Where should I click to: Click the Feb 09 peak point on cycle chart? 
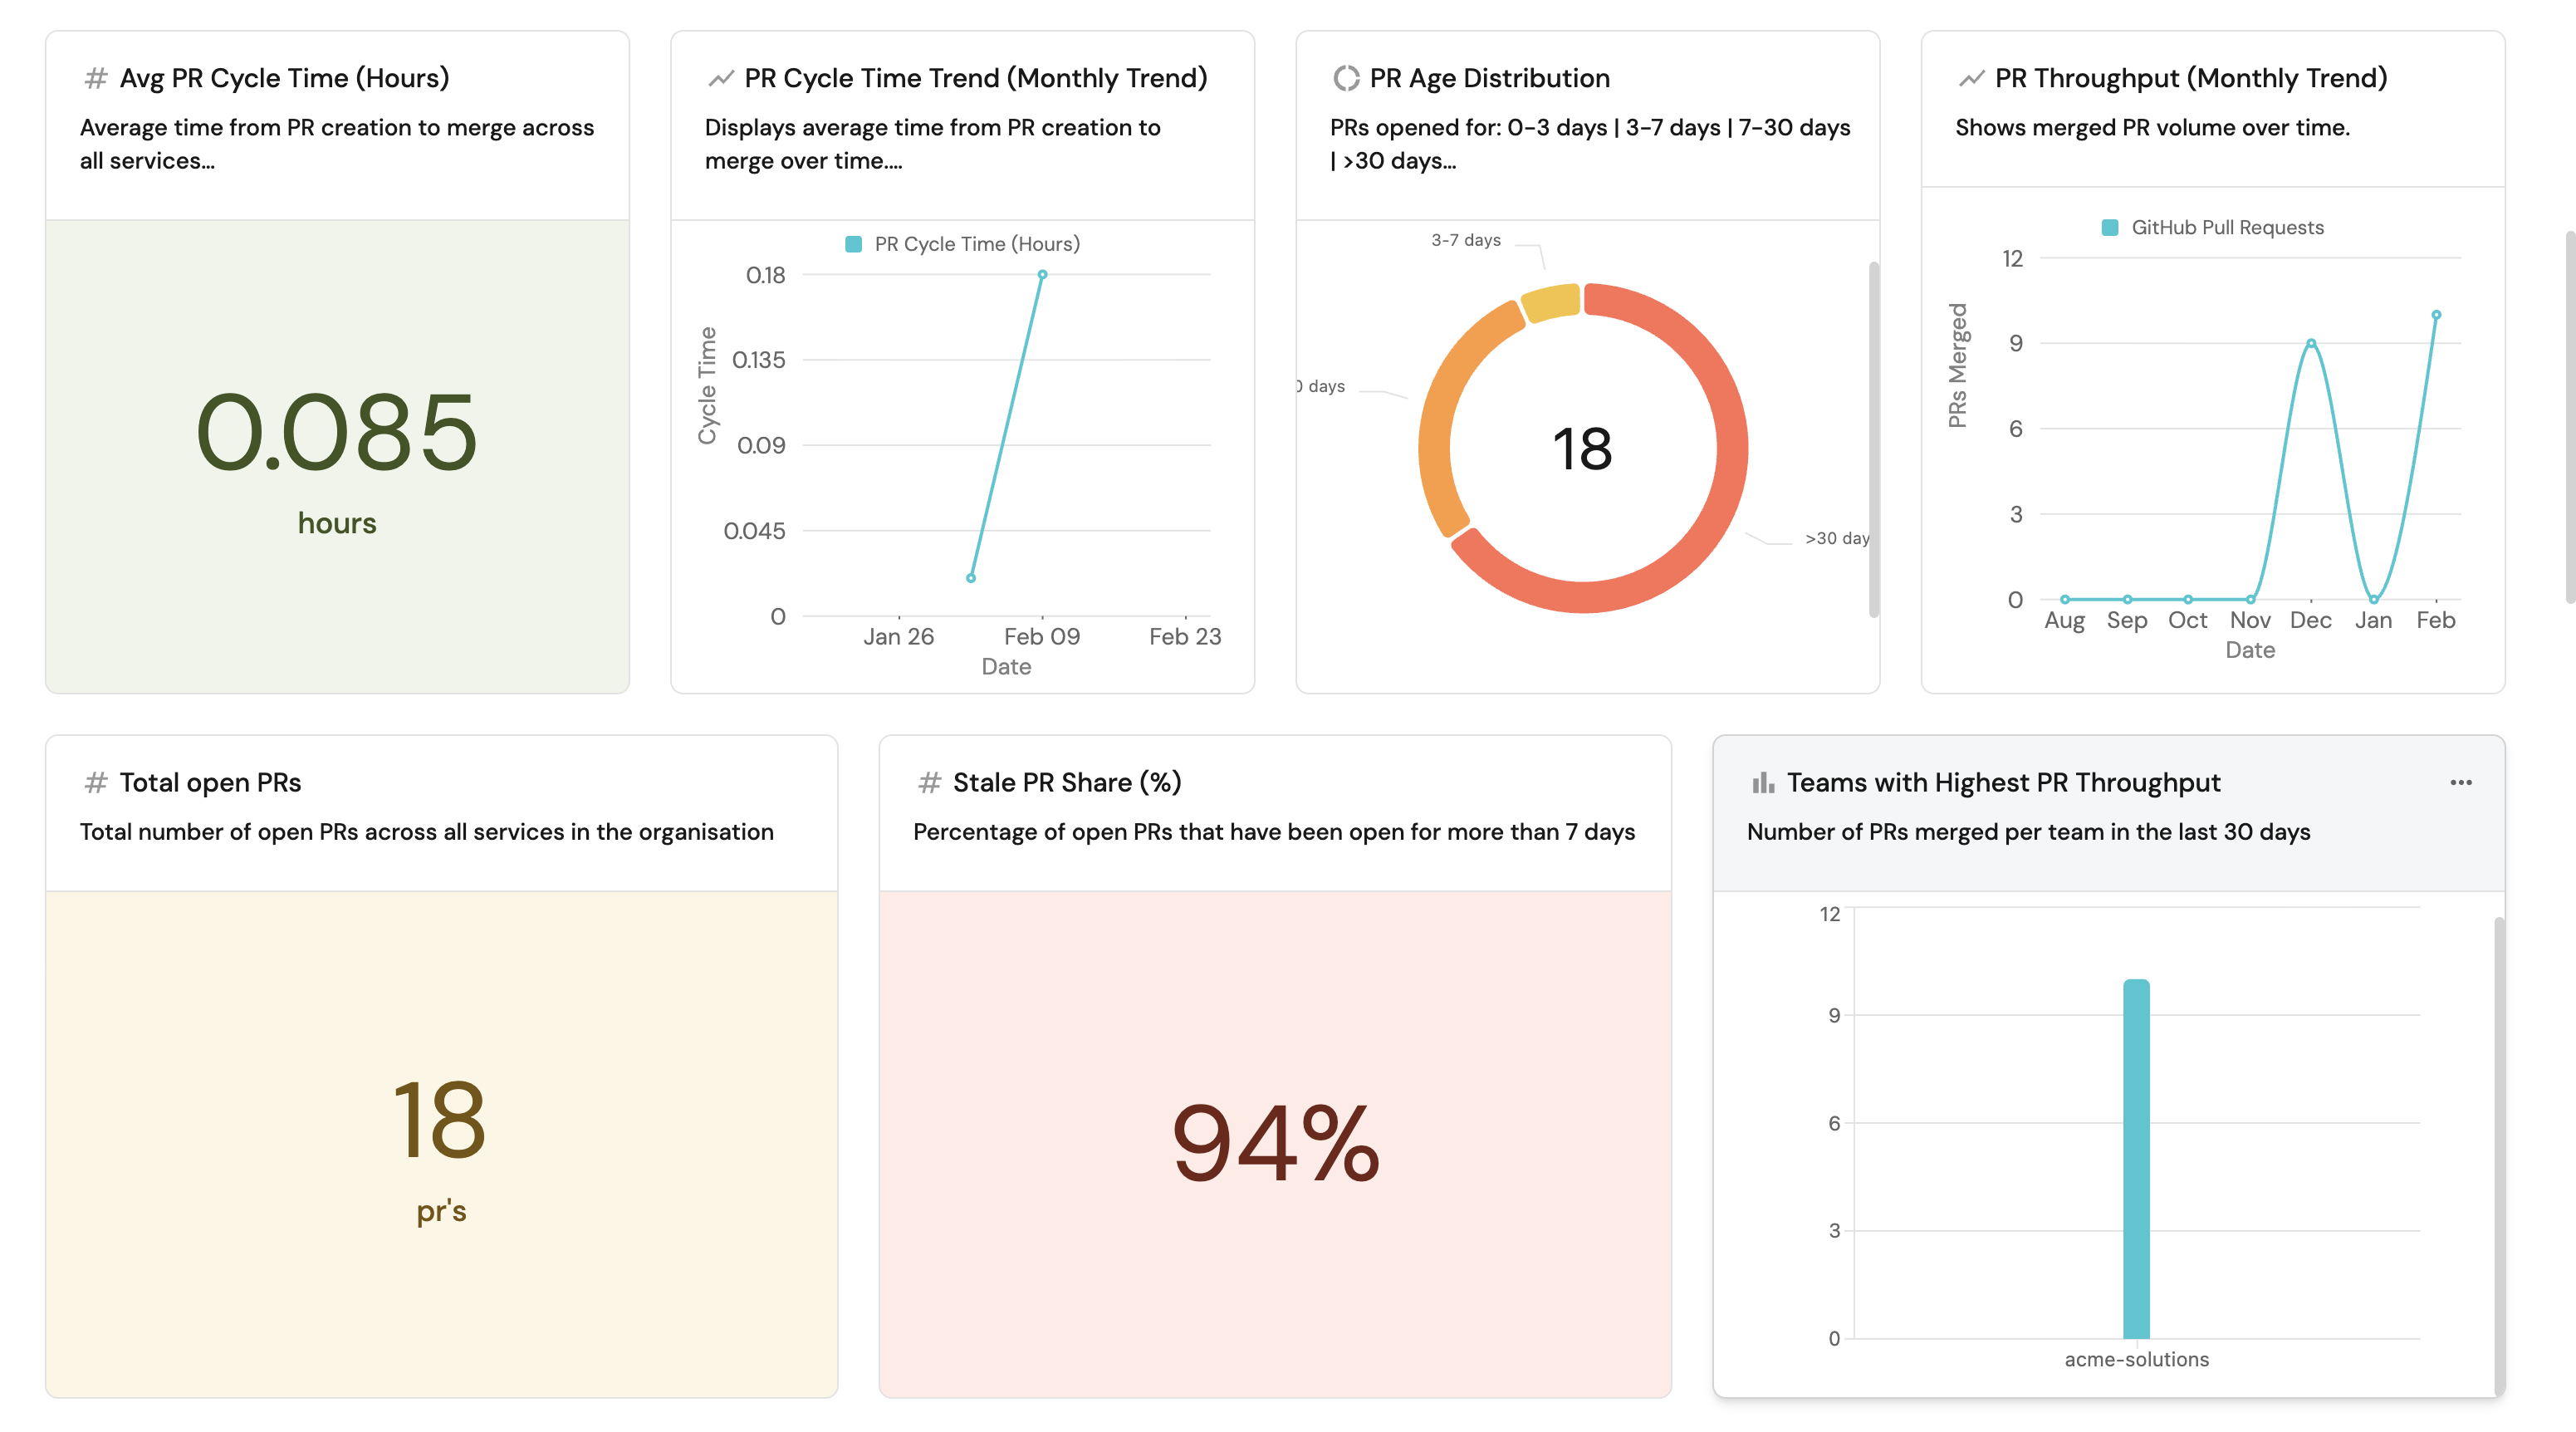click(1042, 274)
